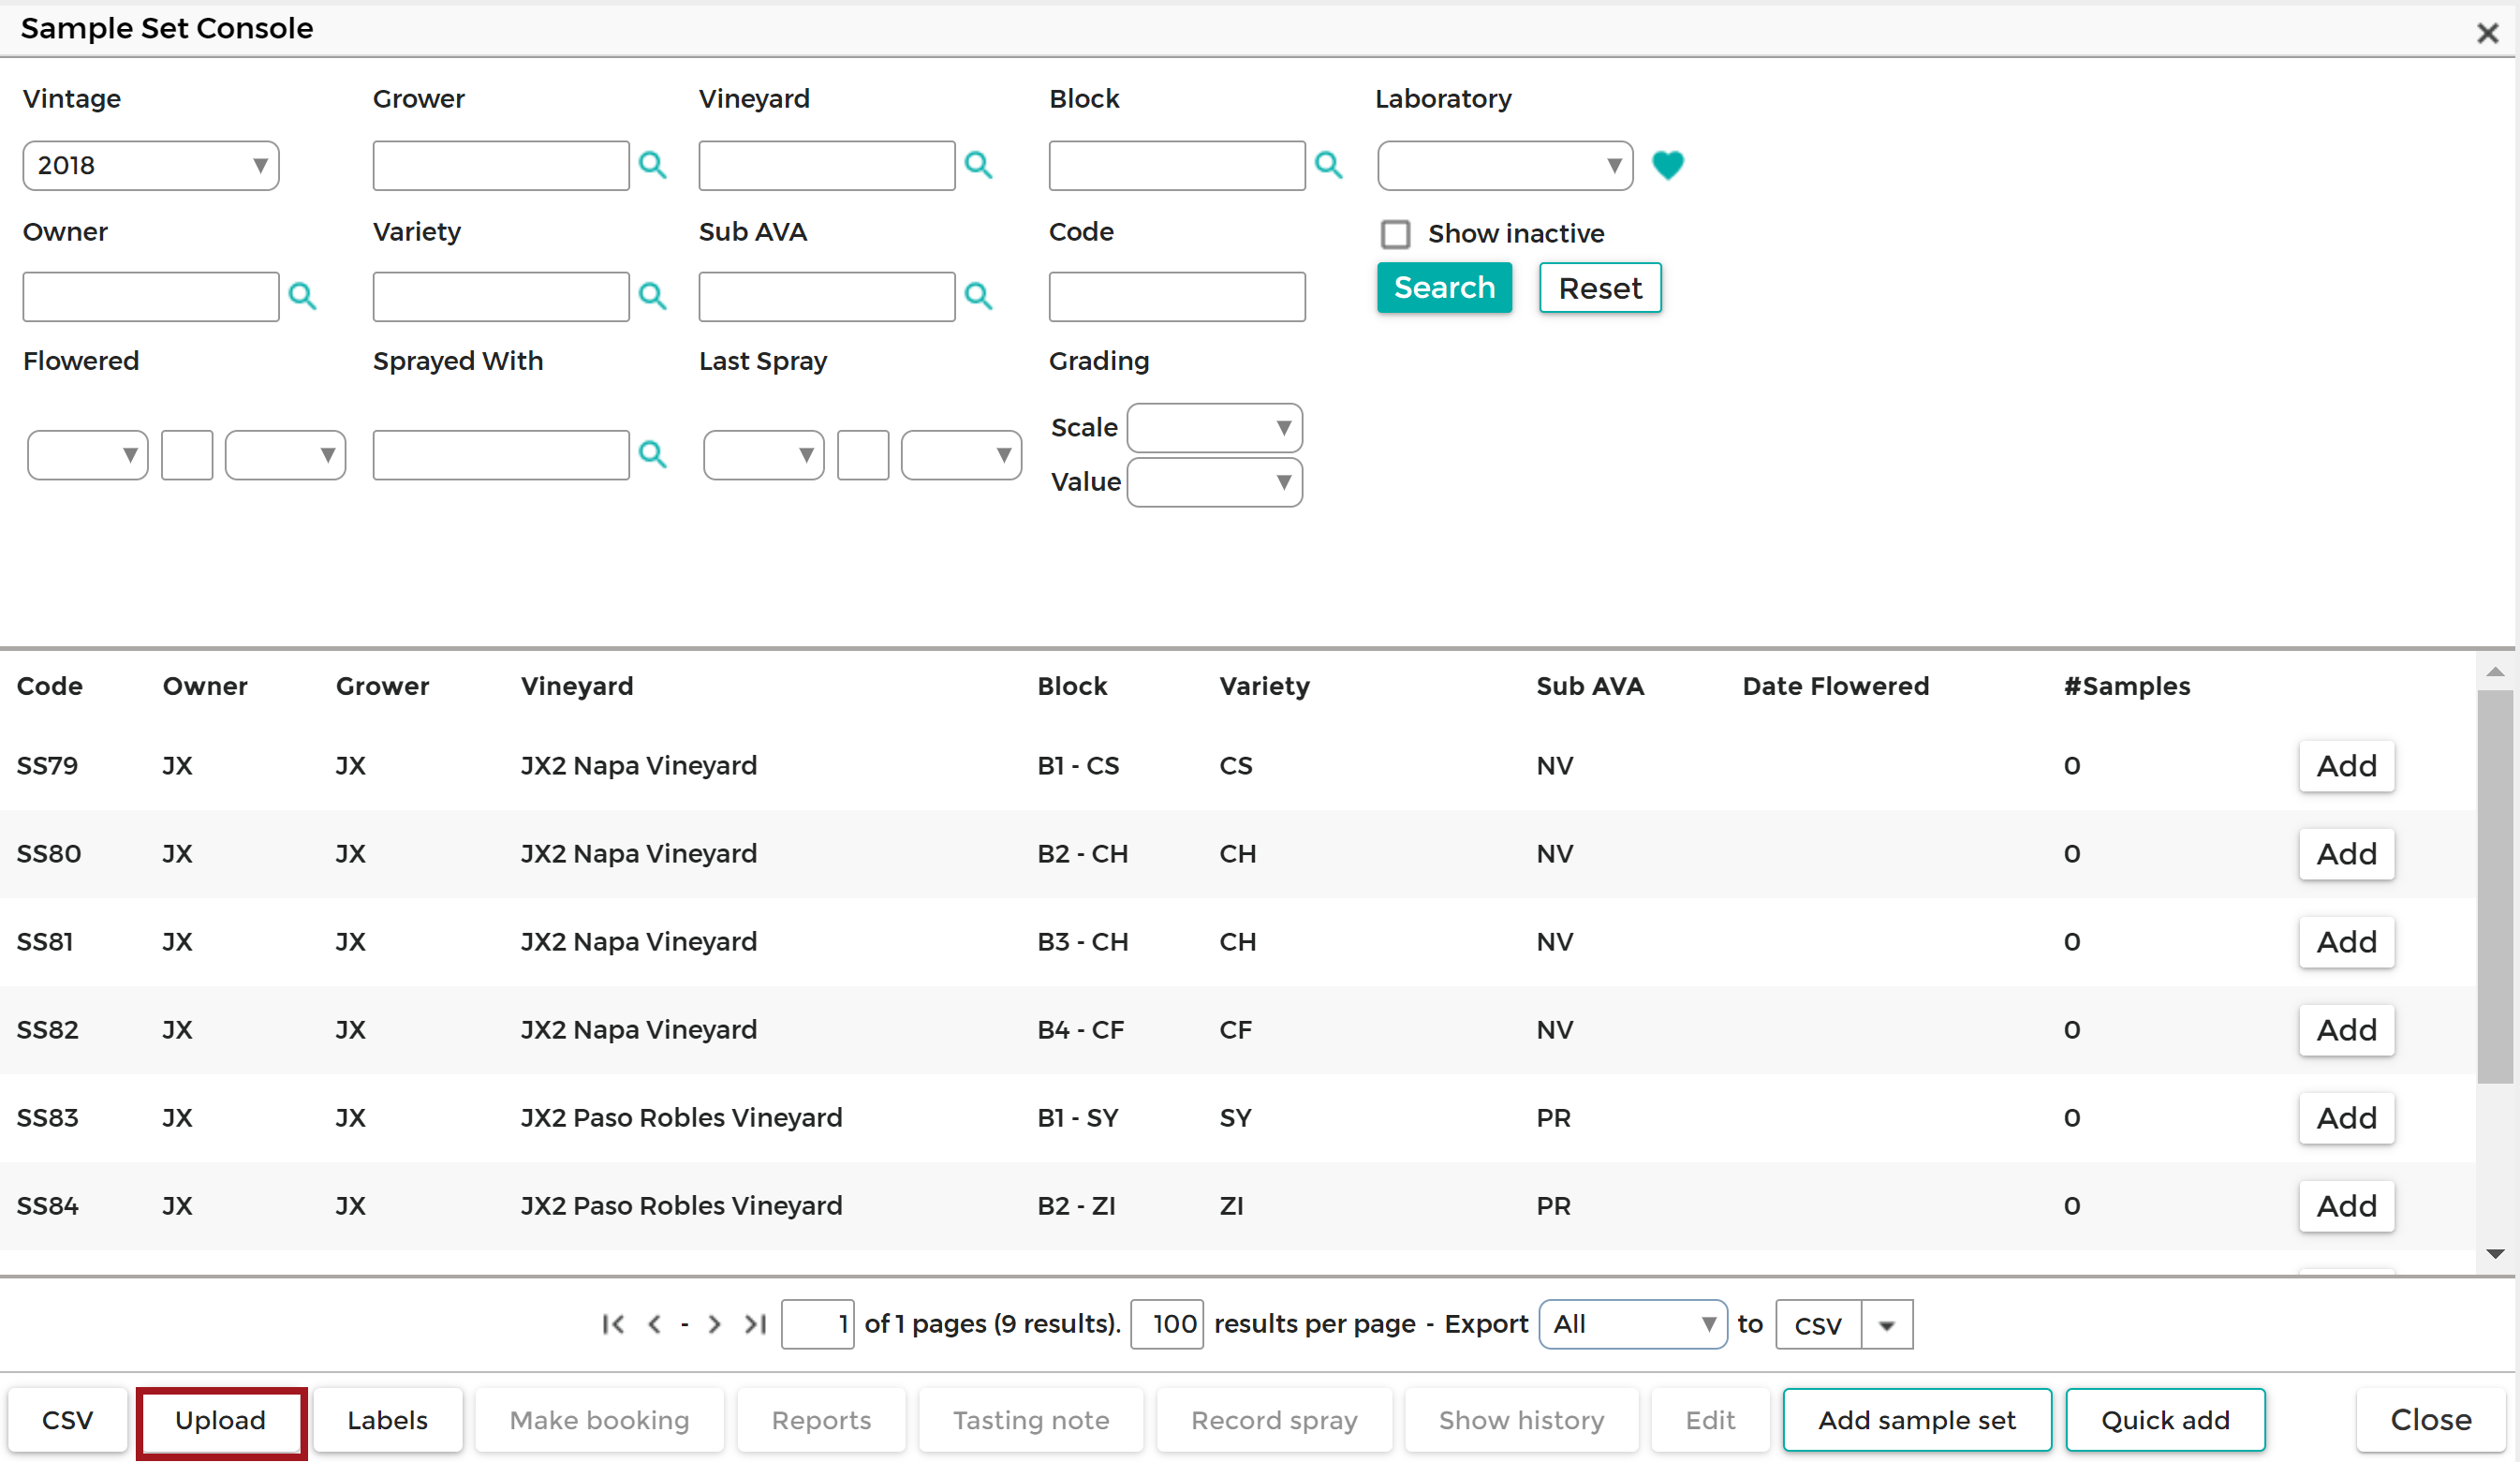The width and height of the screenshot is (2520, 1462).
Task: Click the Vineyard filter input field
Action: click(827, 166)
